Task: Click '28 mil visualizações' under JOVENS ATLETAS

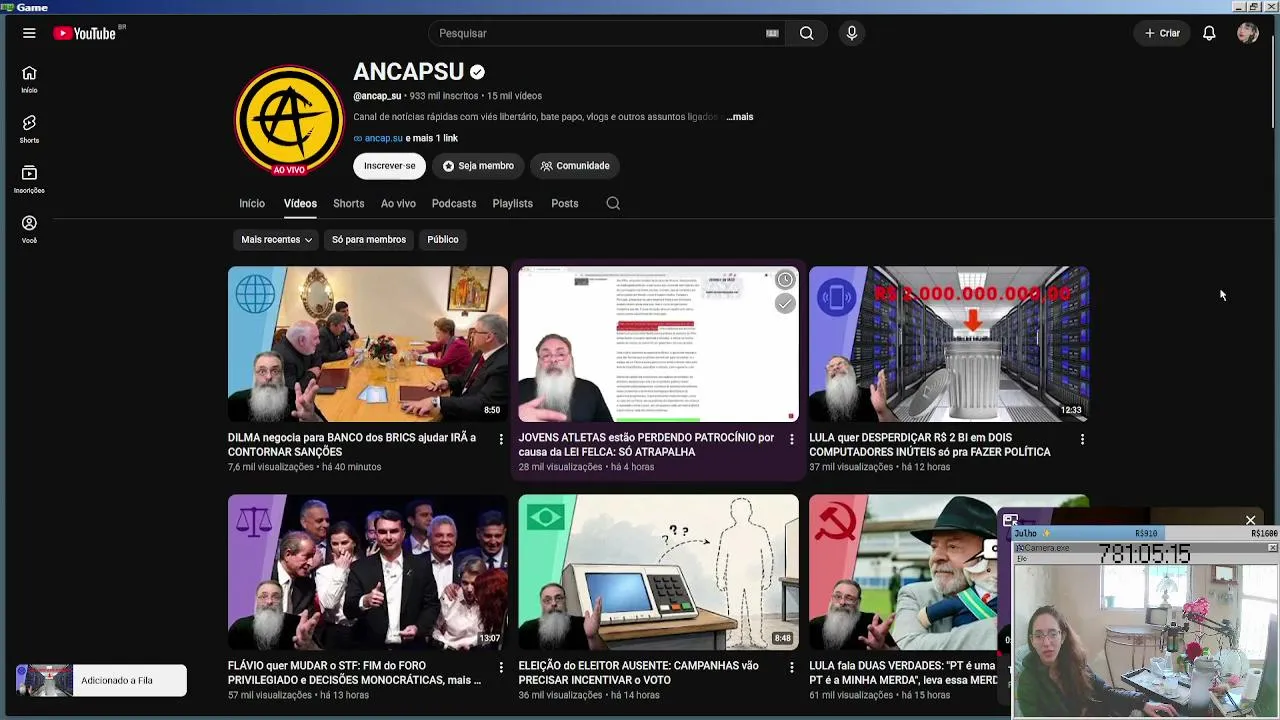Action: point(560,467)
